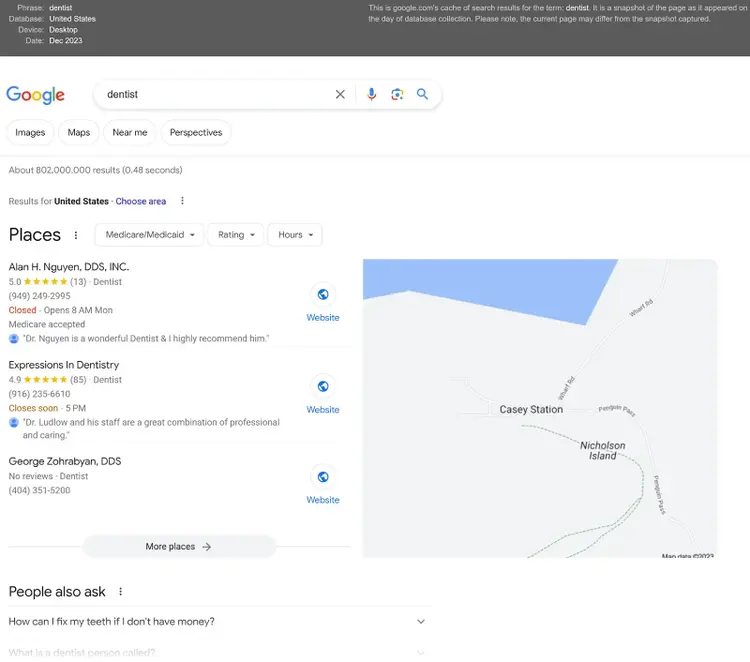Click the Google logo
This screenshot has width=750, height=662.
coord(35,95)
